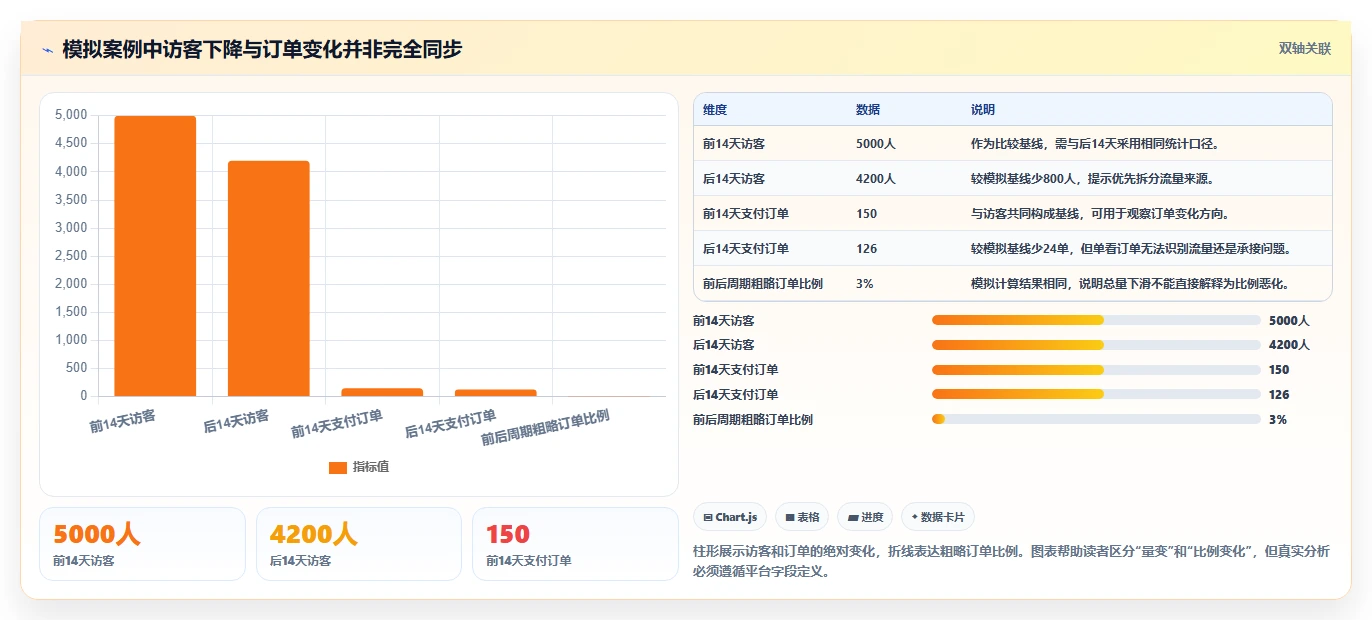Screen dimensions: 1372x620
Task: Click the description paragraph 柱形展示访客和订单
Action: point(1011,563)
